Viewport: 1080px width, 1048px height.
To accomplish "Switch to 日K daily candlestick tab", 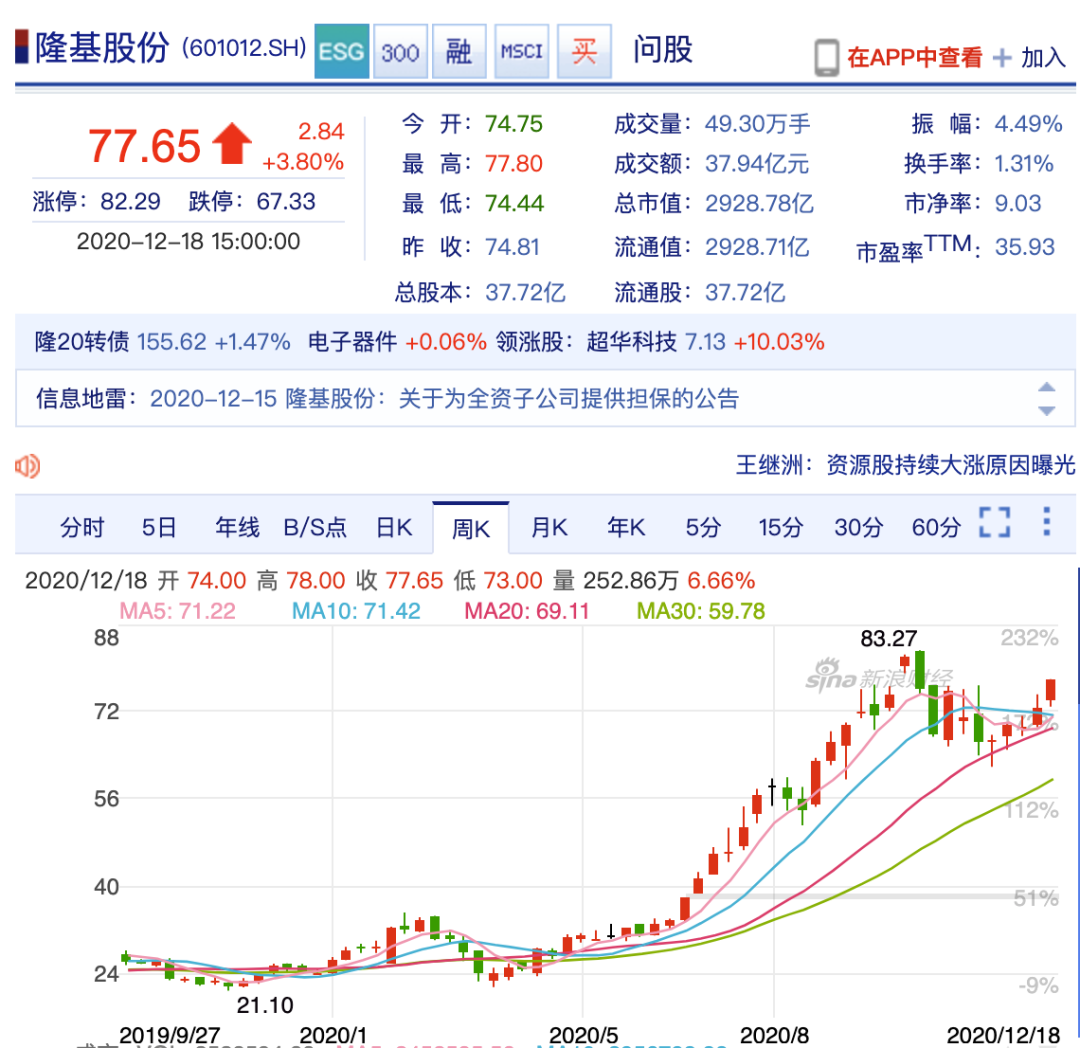I will point(394,527).
